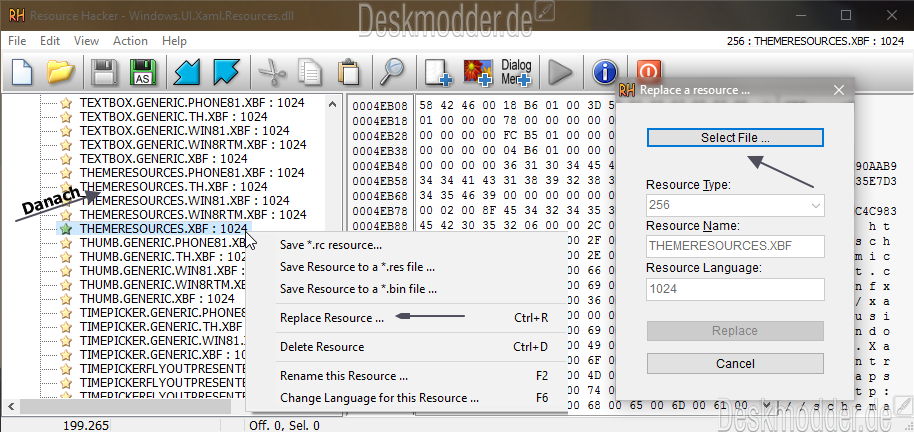Select THEMERESOURCES.WIN8RTM.XBF : 1024 tree item
This screenshot has height=432, width=914.
[193, 215]
